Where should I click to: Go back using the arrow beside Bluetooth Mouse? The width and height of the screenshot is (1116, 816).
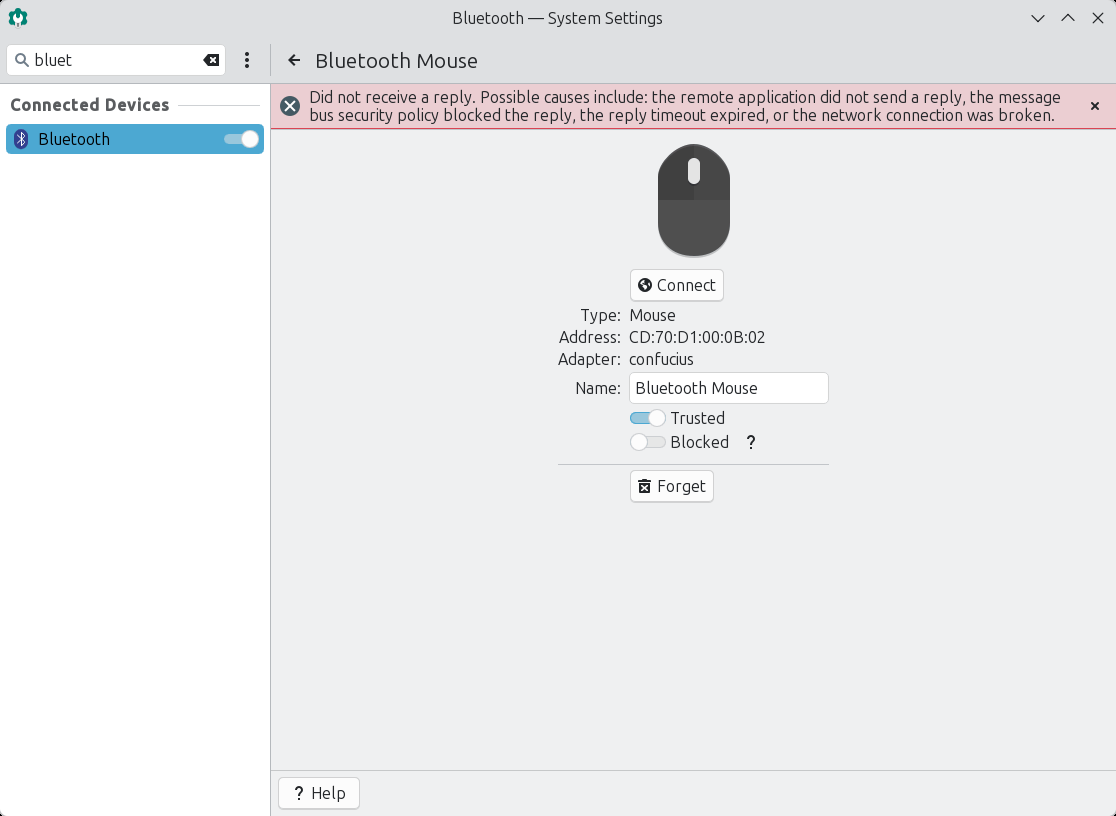click(x=294, y=61)
